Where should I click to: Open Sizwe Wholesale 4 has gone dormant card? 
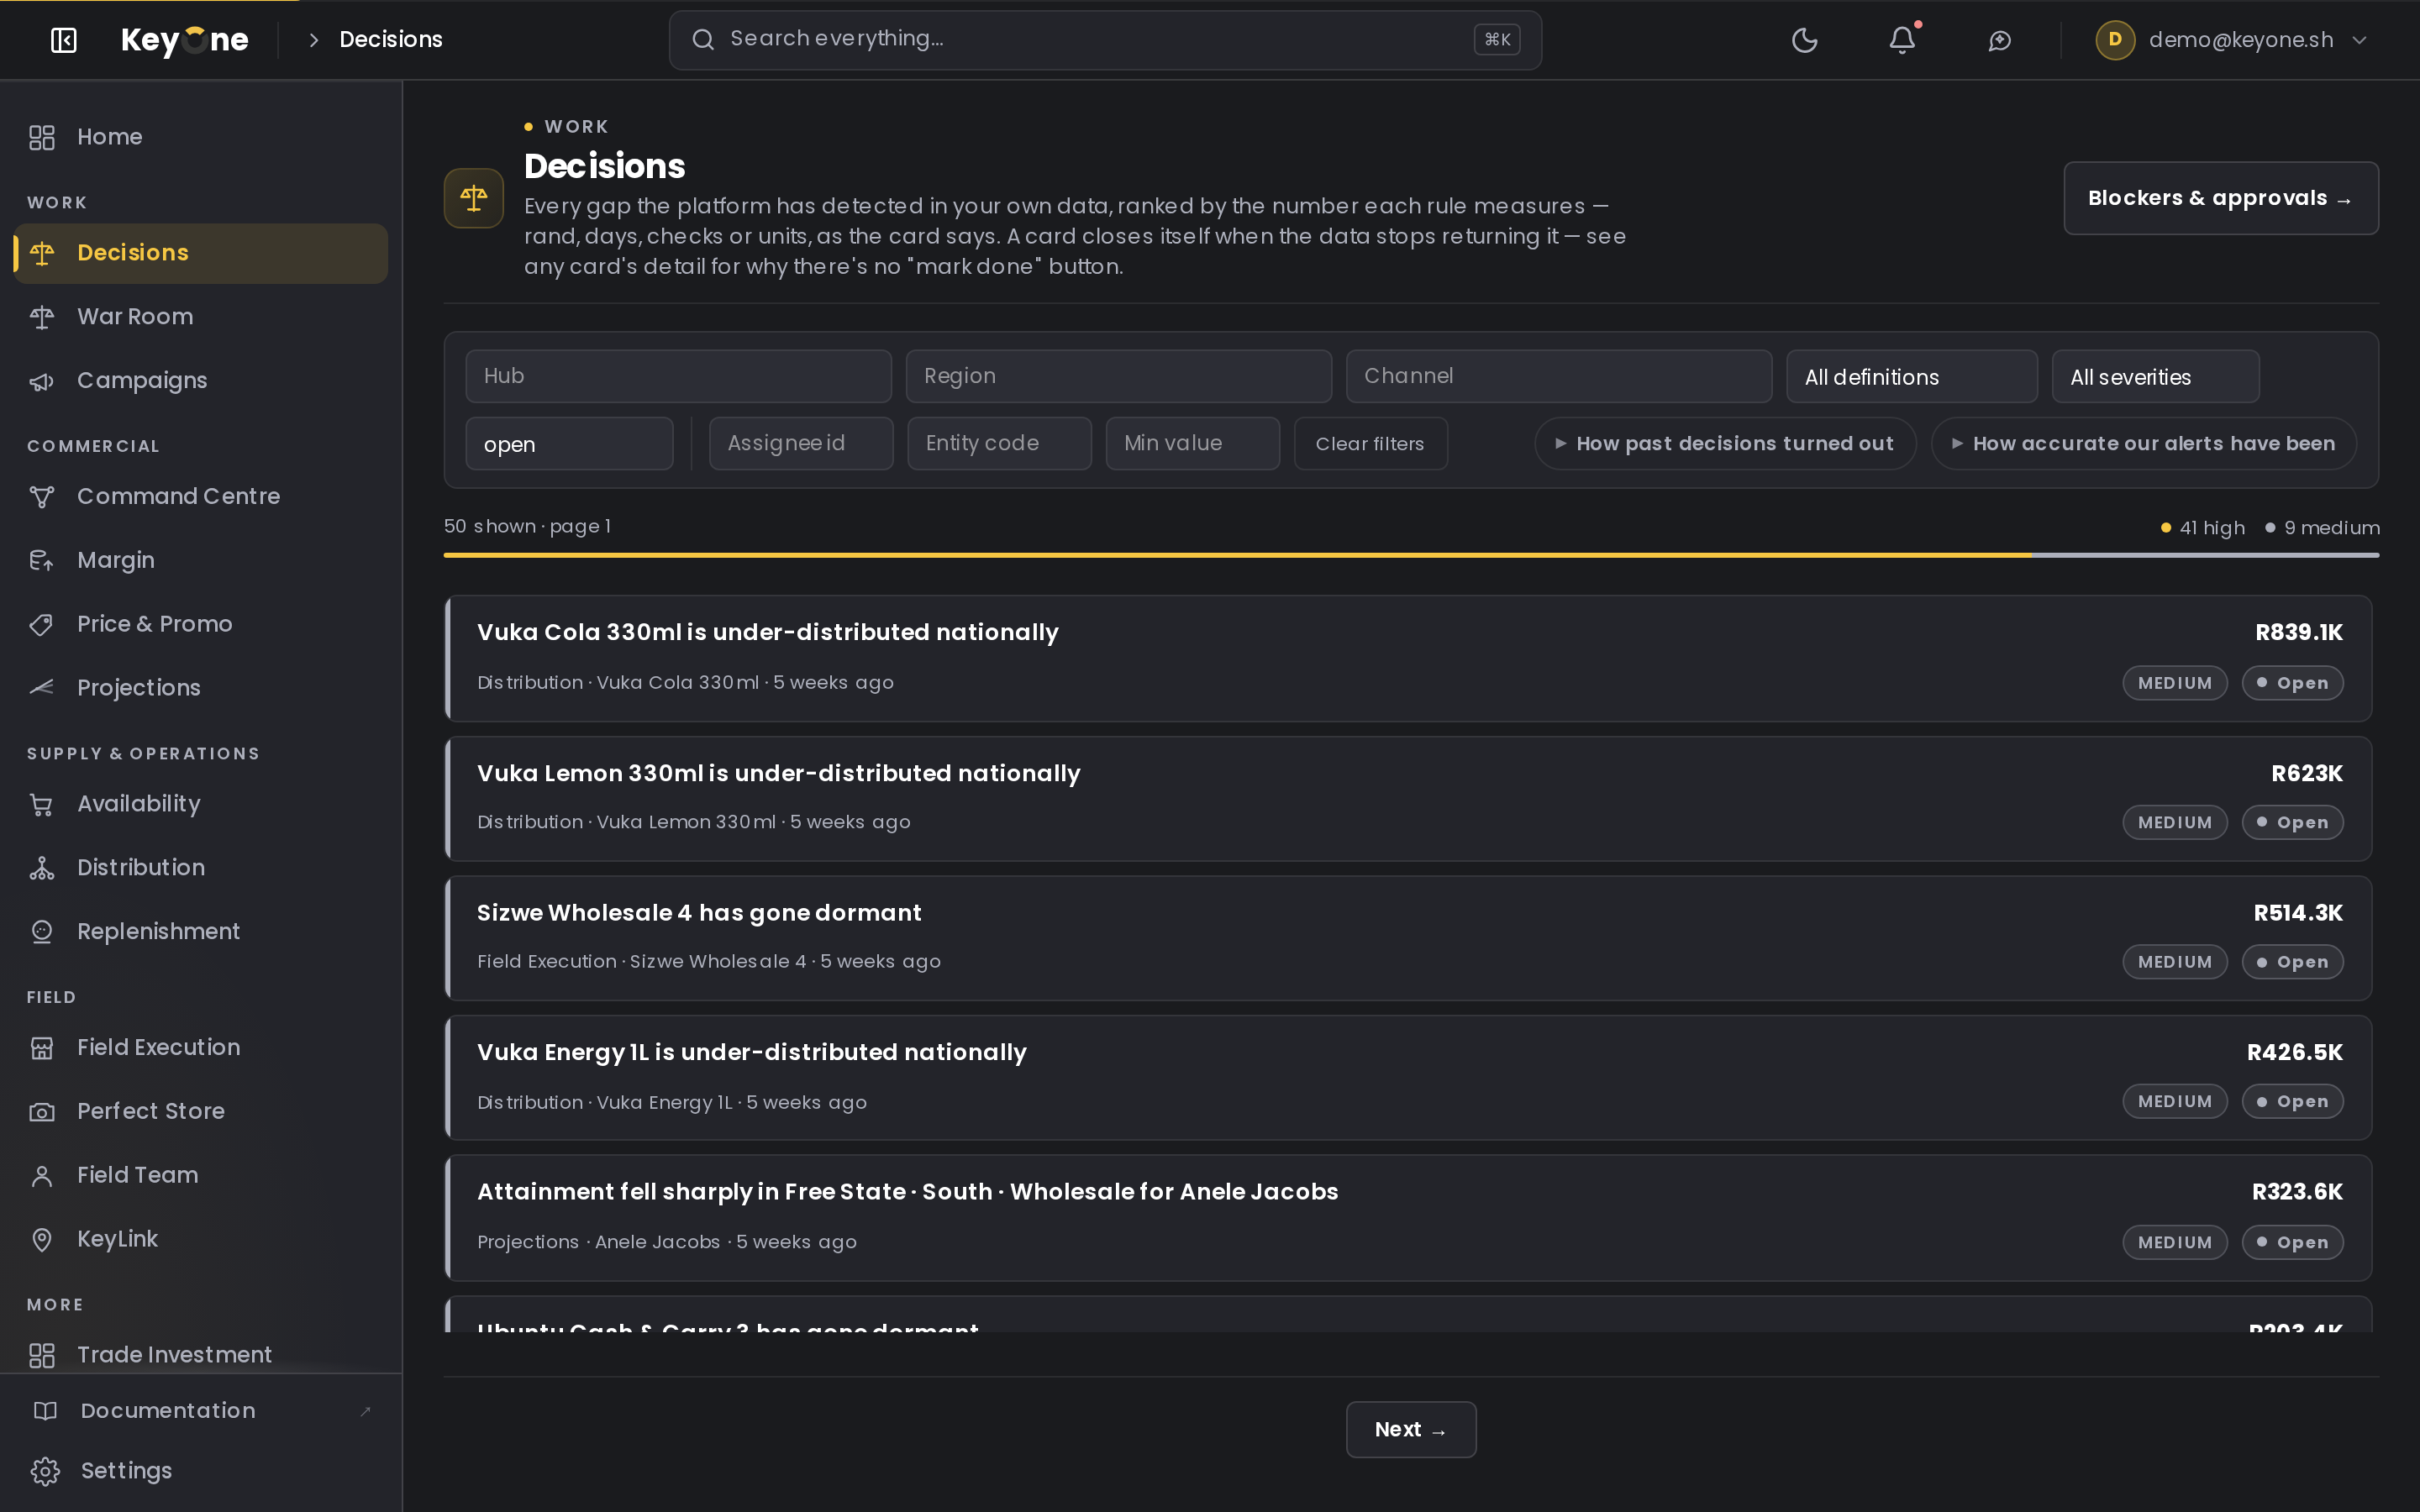[1408, 939]
